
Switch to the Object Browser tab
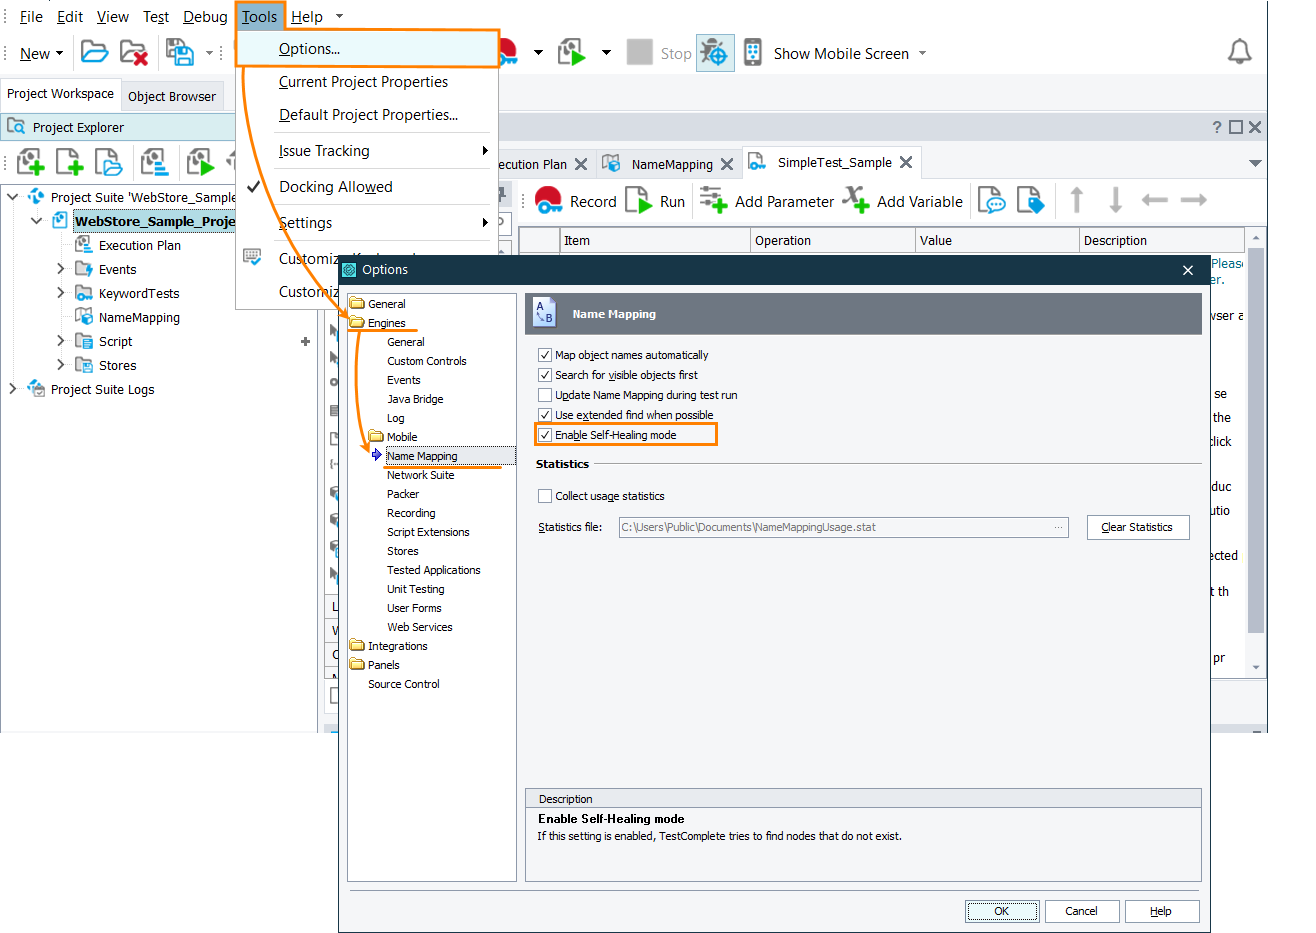pyautogui.click(x=172, y=96)
